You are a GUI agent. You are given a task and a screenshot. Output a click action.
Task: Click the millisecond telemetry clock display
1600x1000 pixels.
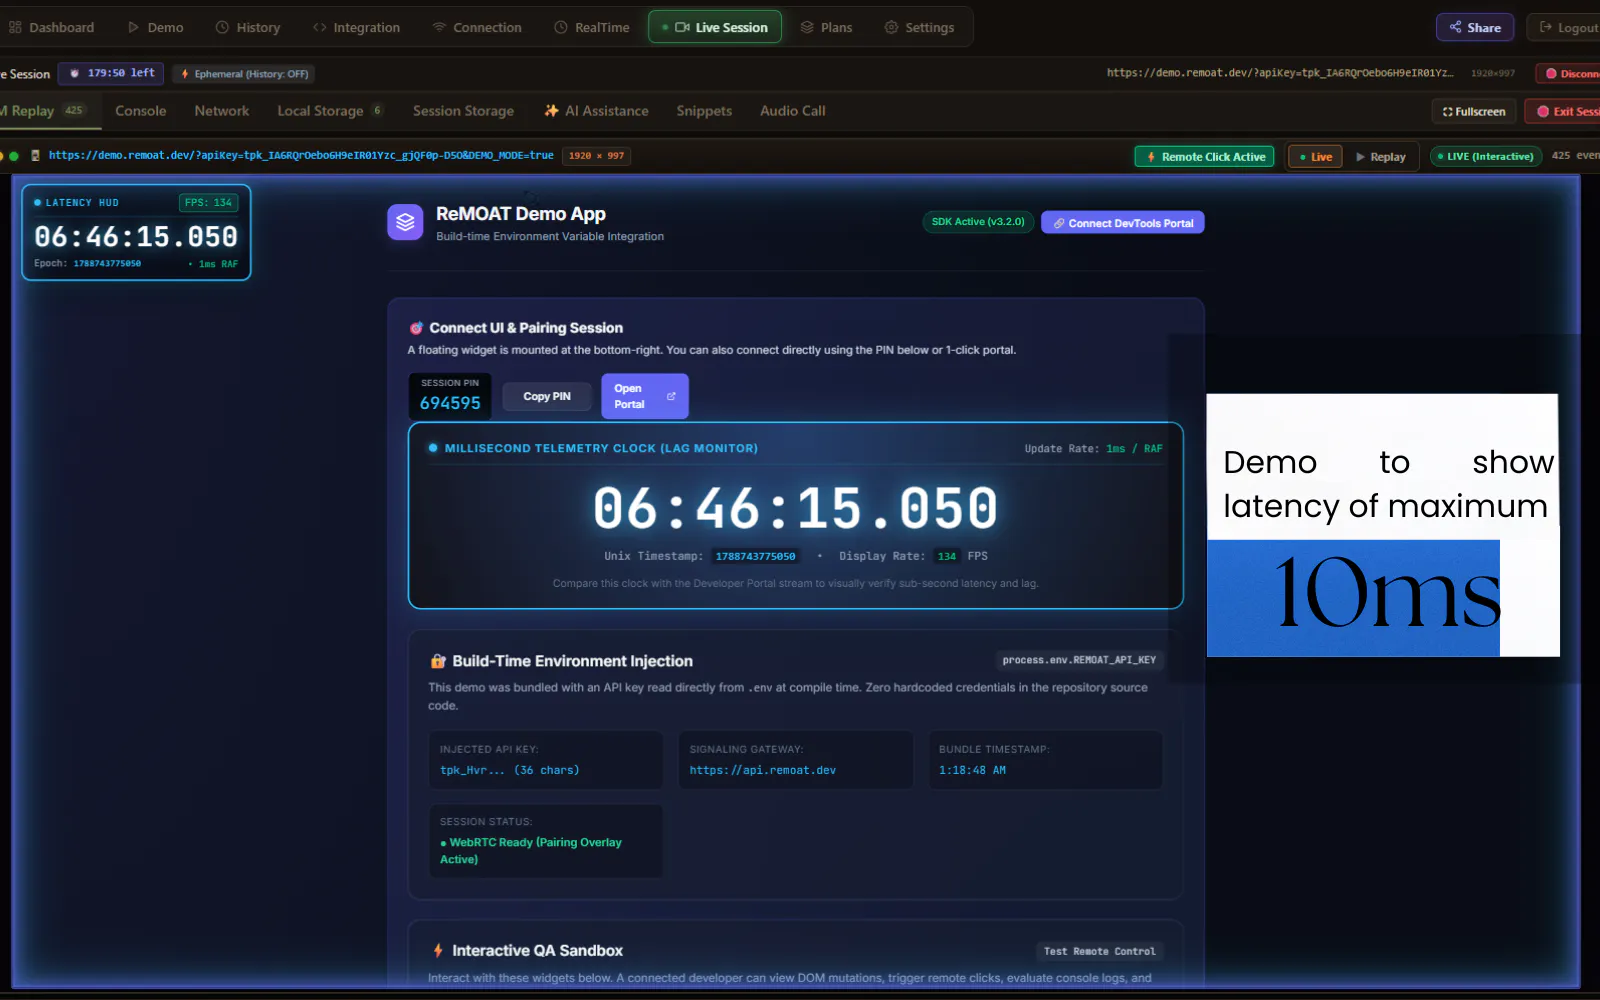click(x=795, y=508)
